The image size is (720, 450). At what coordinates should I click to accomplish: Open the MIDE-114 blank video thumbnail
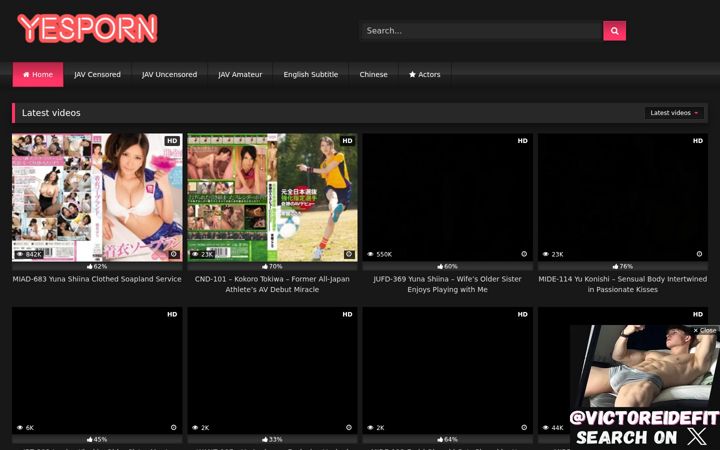pyautogui.click(x=623, y=197)
